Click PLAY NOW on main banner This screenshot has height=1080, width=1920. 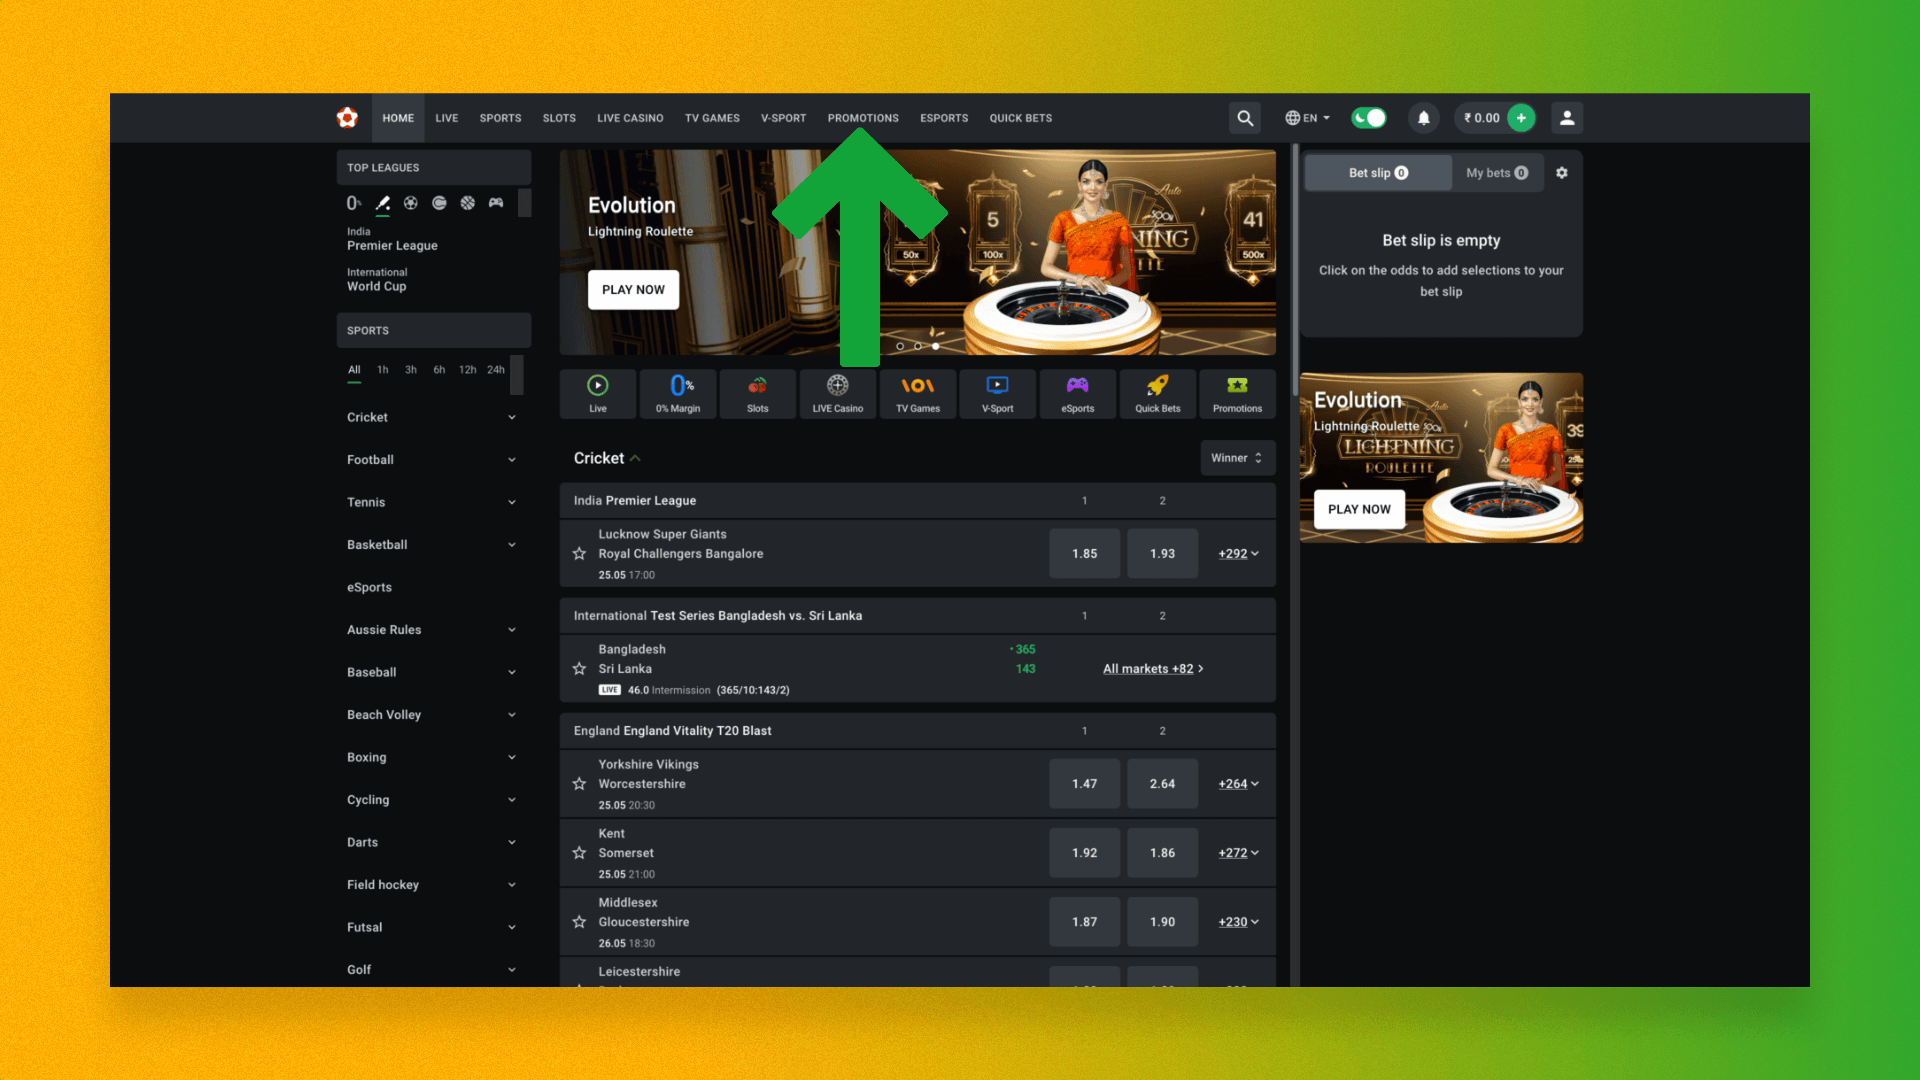coord(633,290)
